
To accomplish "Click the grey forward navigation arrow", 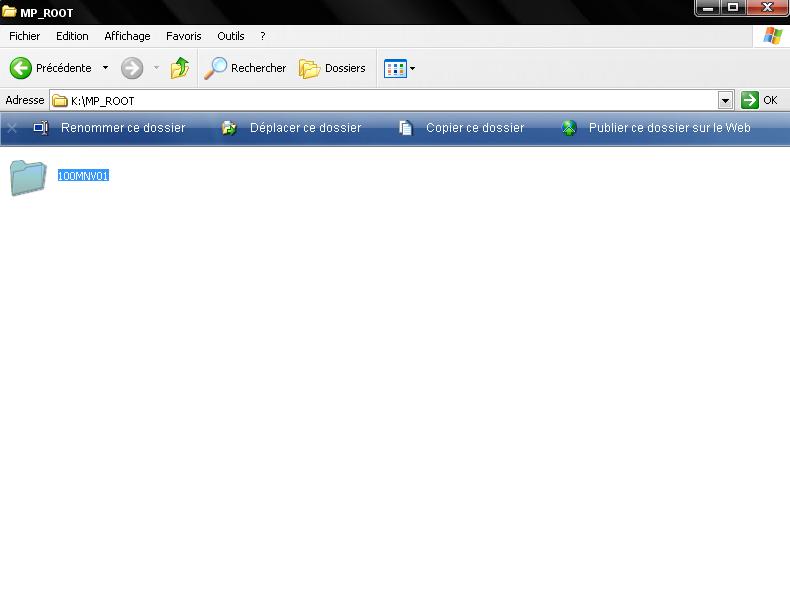I will [132, 68].
